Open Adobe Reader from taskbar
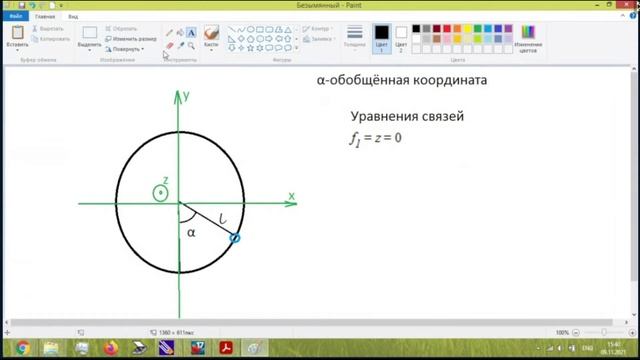 226,348
